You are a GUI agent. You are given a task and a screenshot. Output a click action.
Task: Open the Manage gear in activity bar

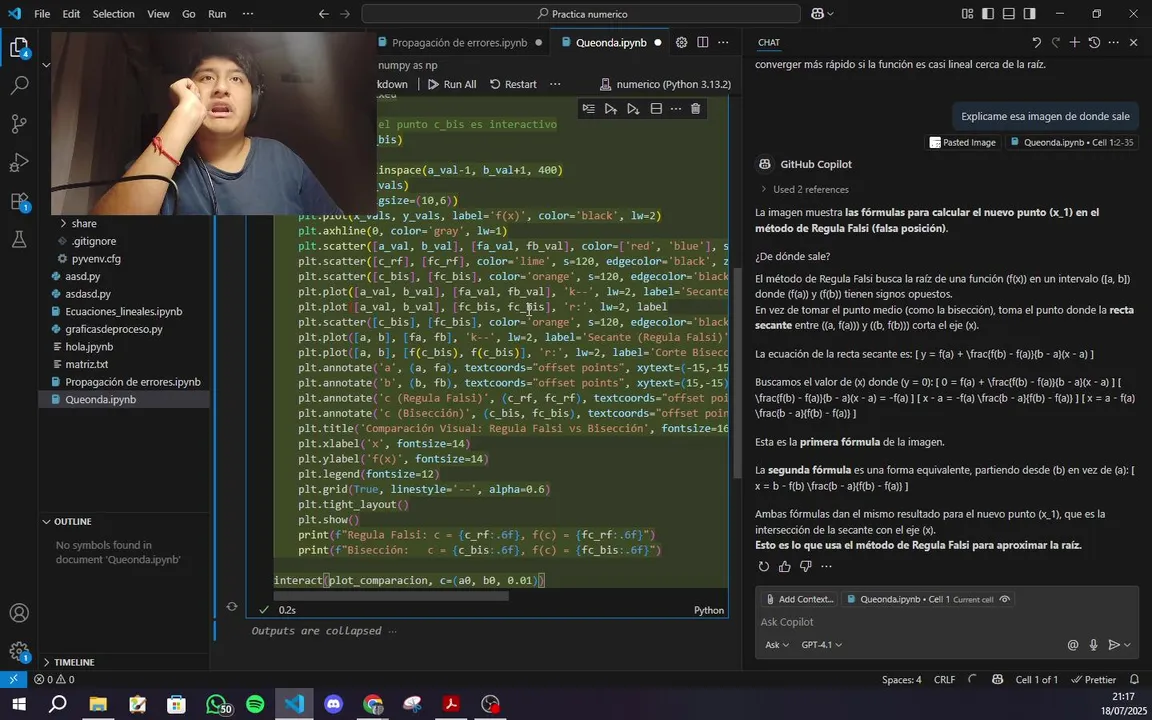click(x=19, y=651)
